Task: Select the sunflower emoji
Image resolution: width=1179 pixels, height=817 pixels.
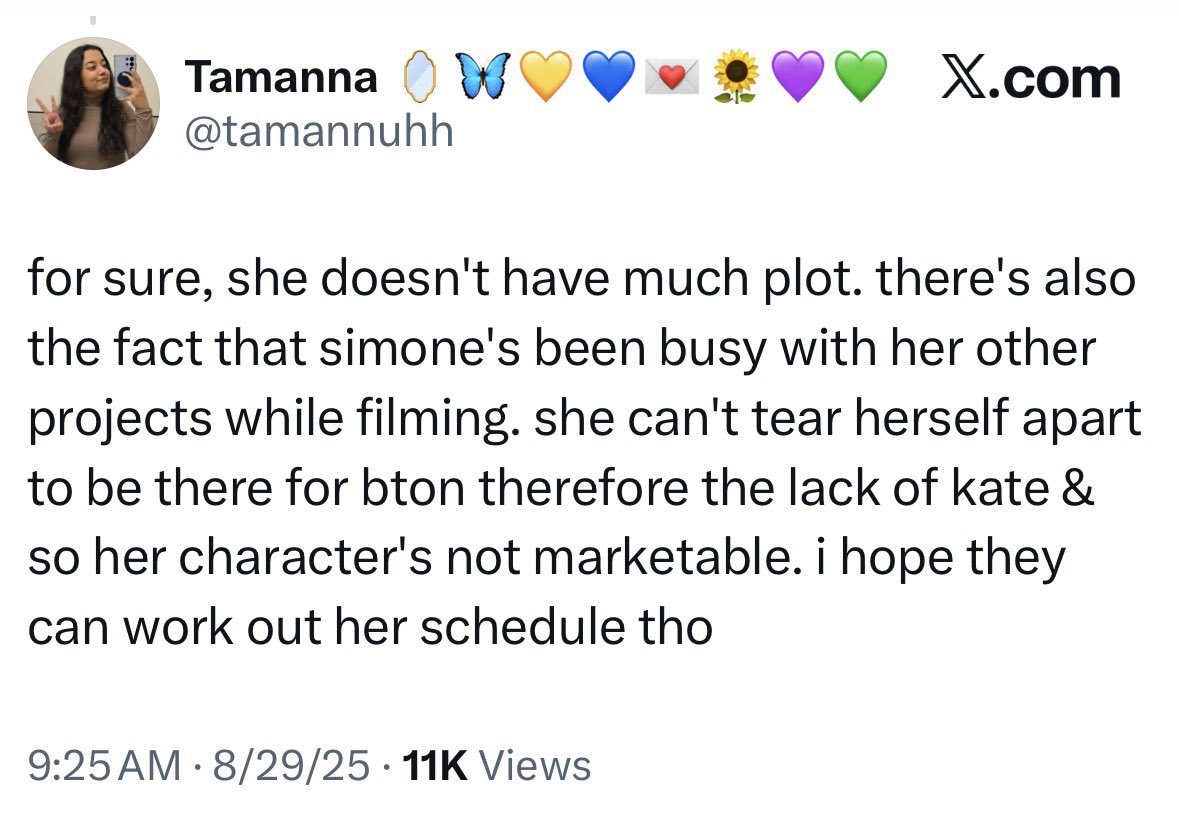Action: 735,79
